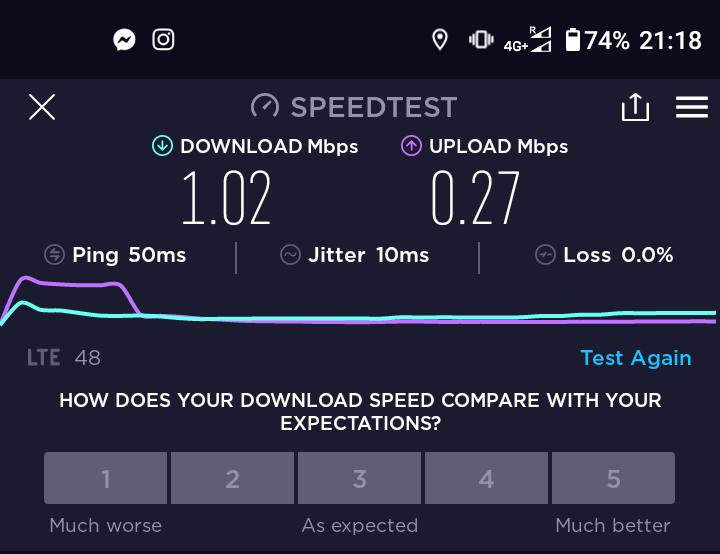Image resolution: width=720 pixels, height=554 pixels.
Task: Tap the packet Loss icon
Action: pos(545,255)
